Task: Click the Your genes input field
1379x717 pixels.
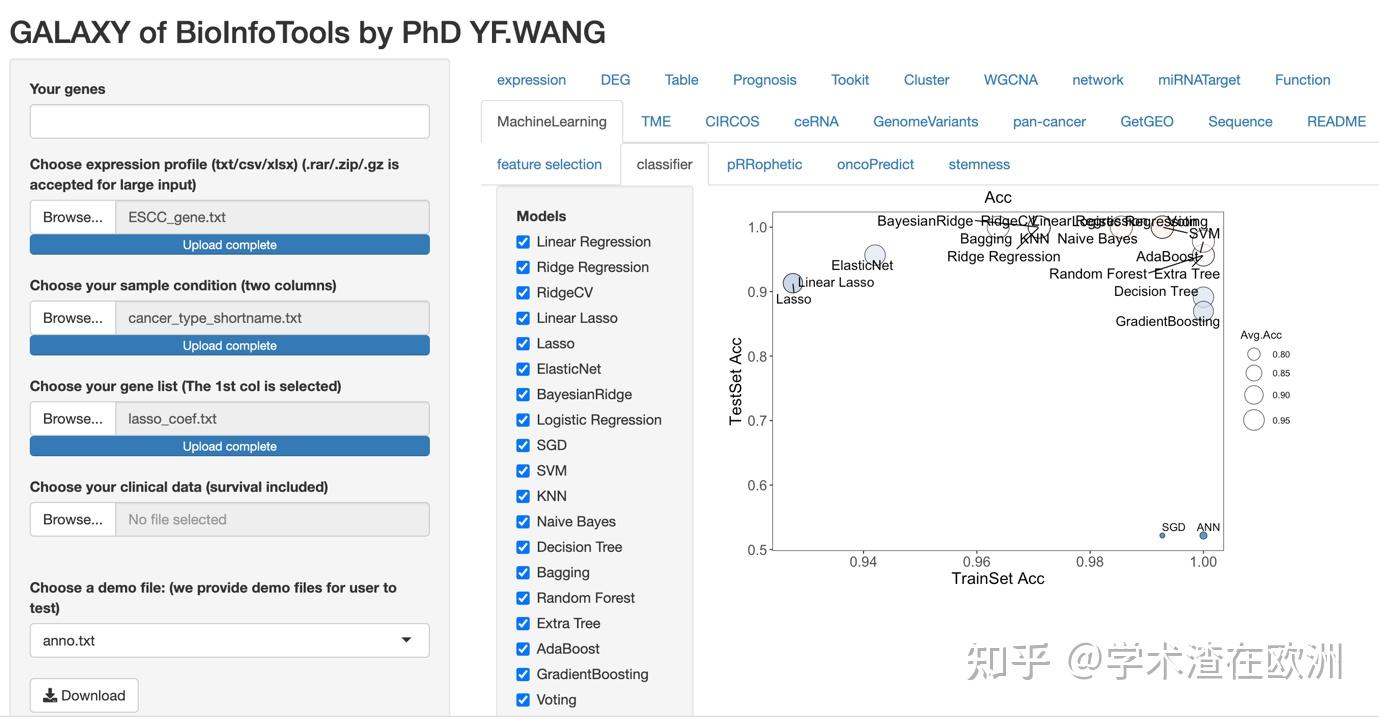Action: pos(229,121)
